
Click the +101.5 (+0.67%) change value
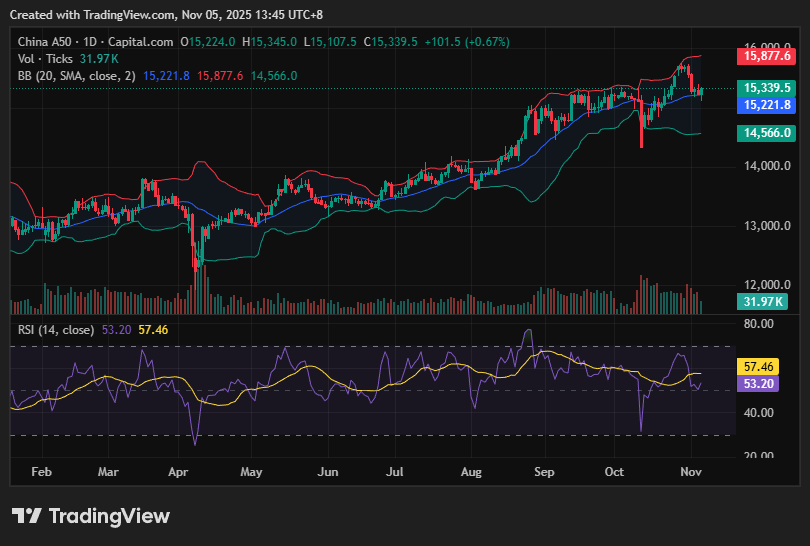[467, 41]
